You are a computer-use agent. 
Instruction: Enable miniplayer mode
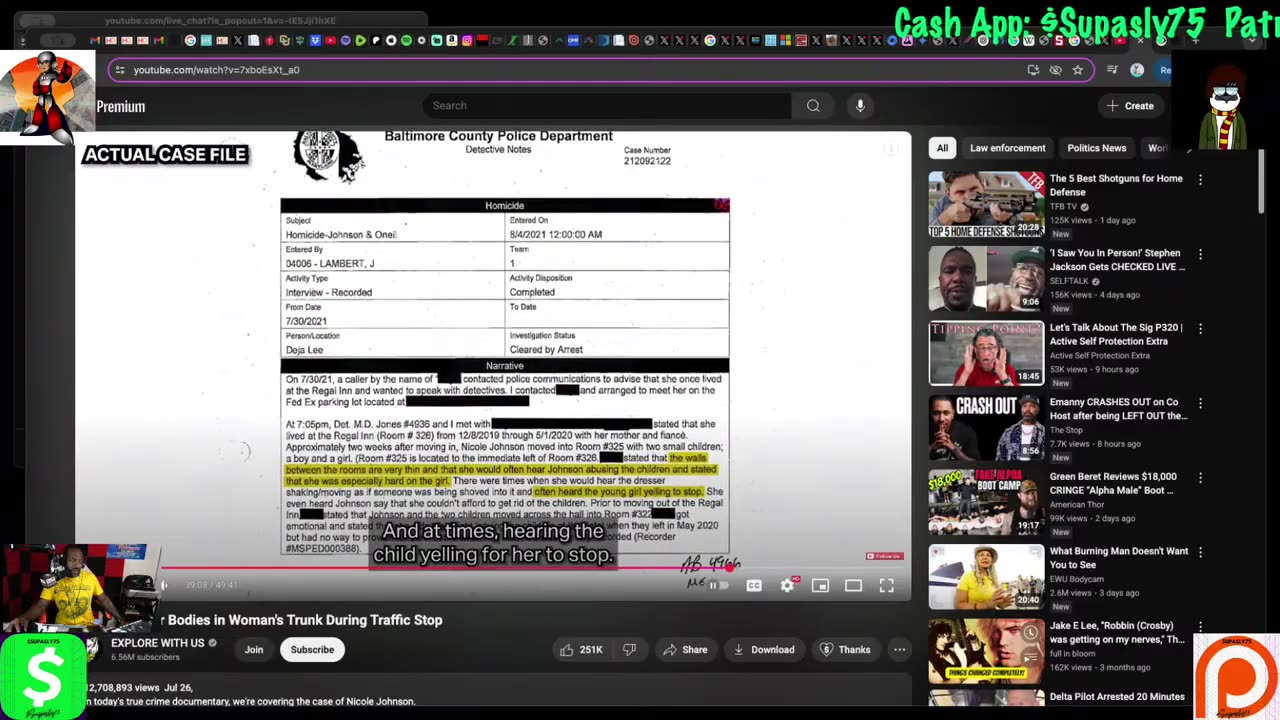tap(820, 586)
